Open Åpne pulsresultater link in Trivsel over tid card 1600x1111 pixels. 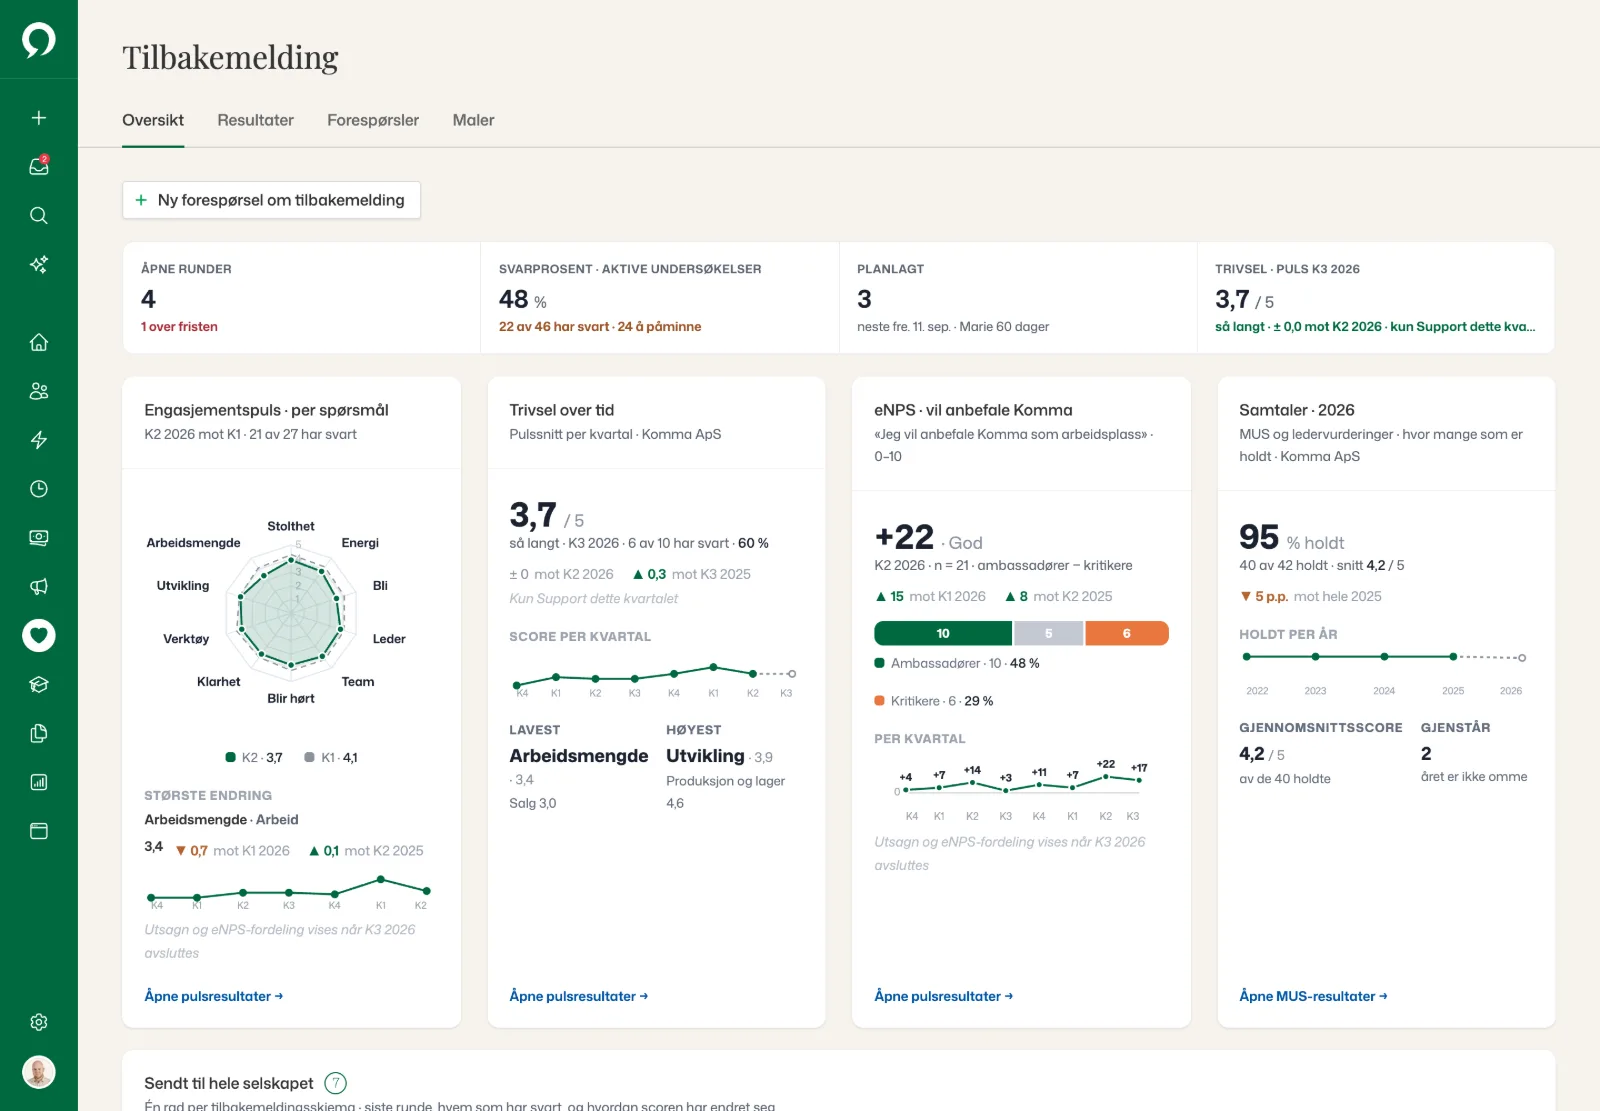pos(579,996)
